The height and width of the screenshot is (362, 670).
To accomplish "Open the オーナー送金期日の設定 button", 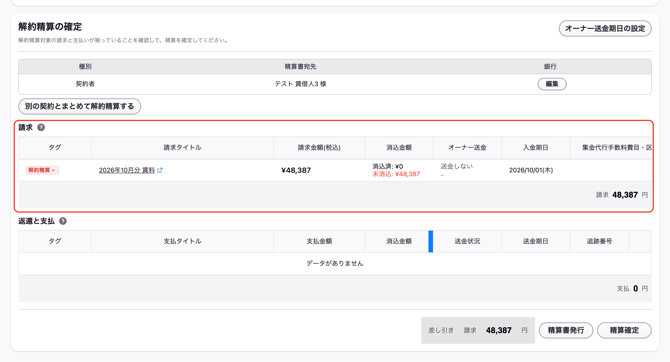I will click(605, 29).
